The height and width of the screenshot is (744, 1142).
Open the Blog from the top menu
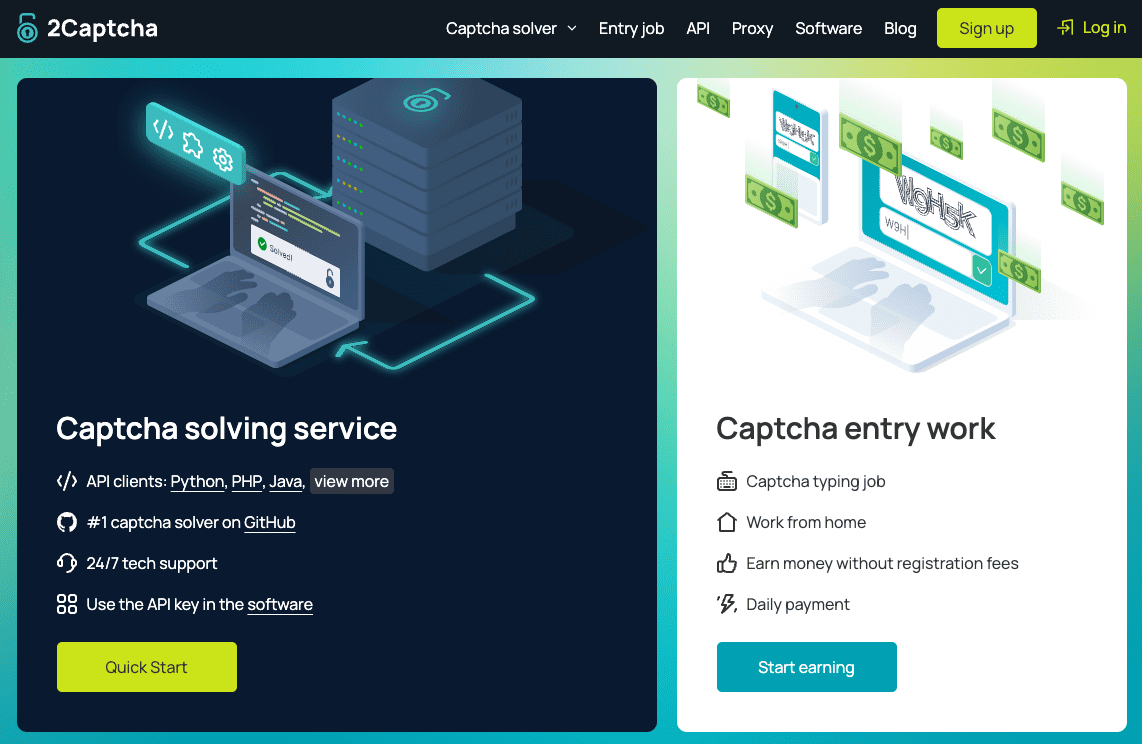900,28
